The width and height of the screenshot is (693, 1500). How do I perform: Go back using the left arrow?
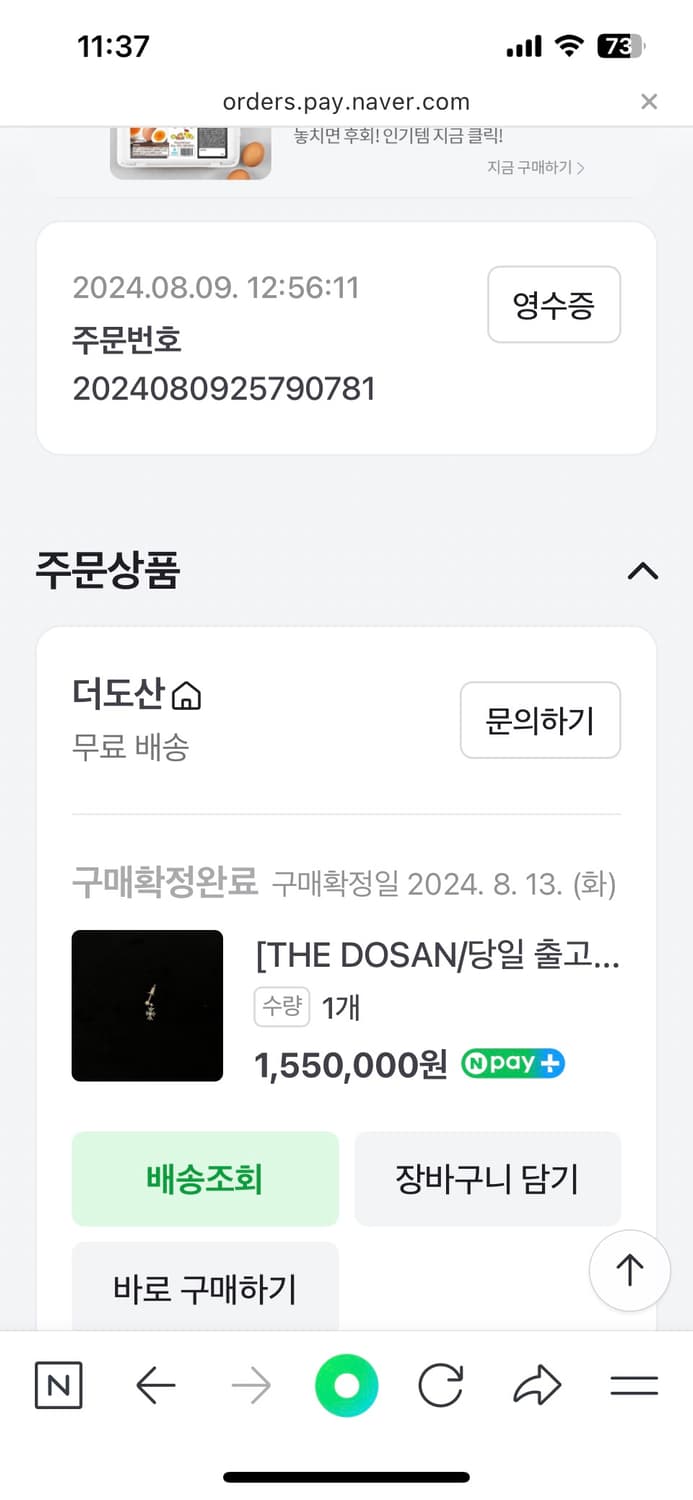[155, 1386]
